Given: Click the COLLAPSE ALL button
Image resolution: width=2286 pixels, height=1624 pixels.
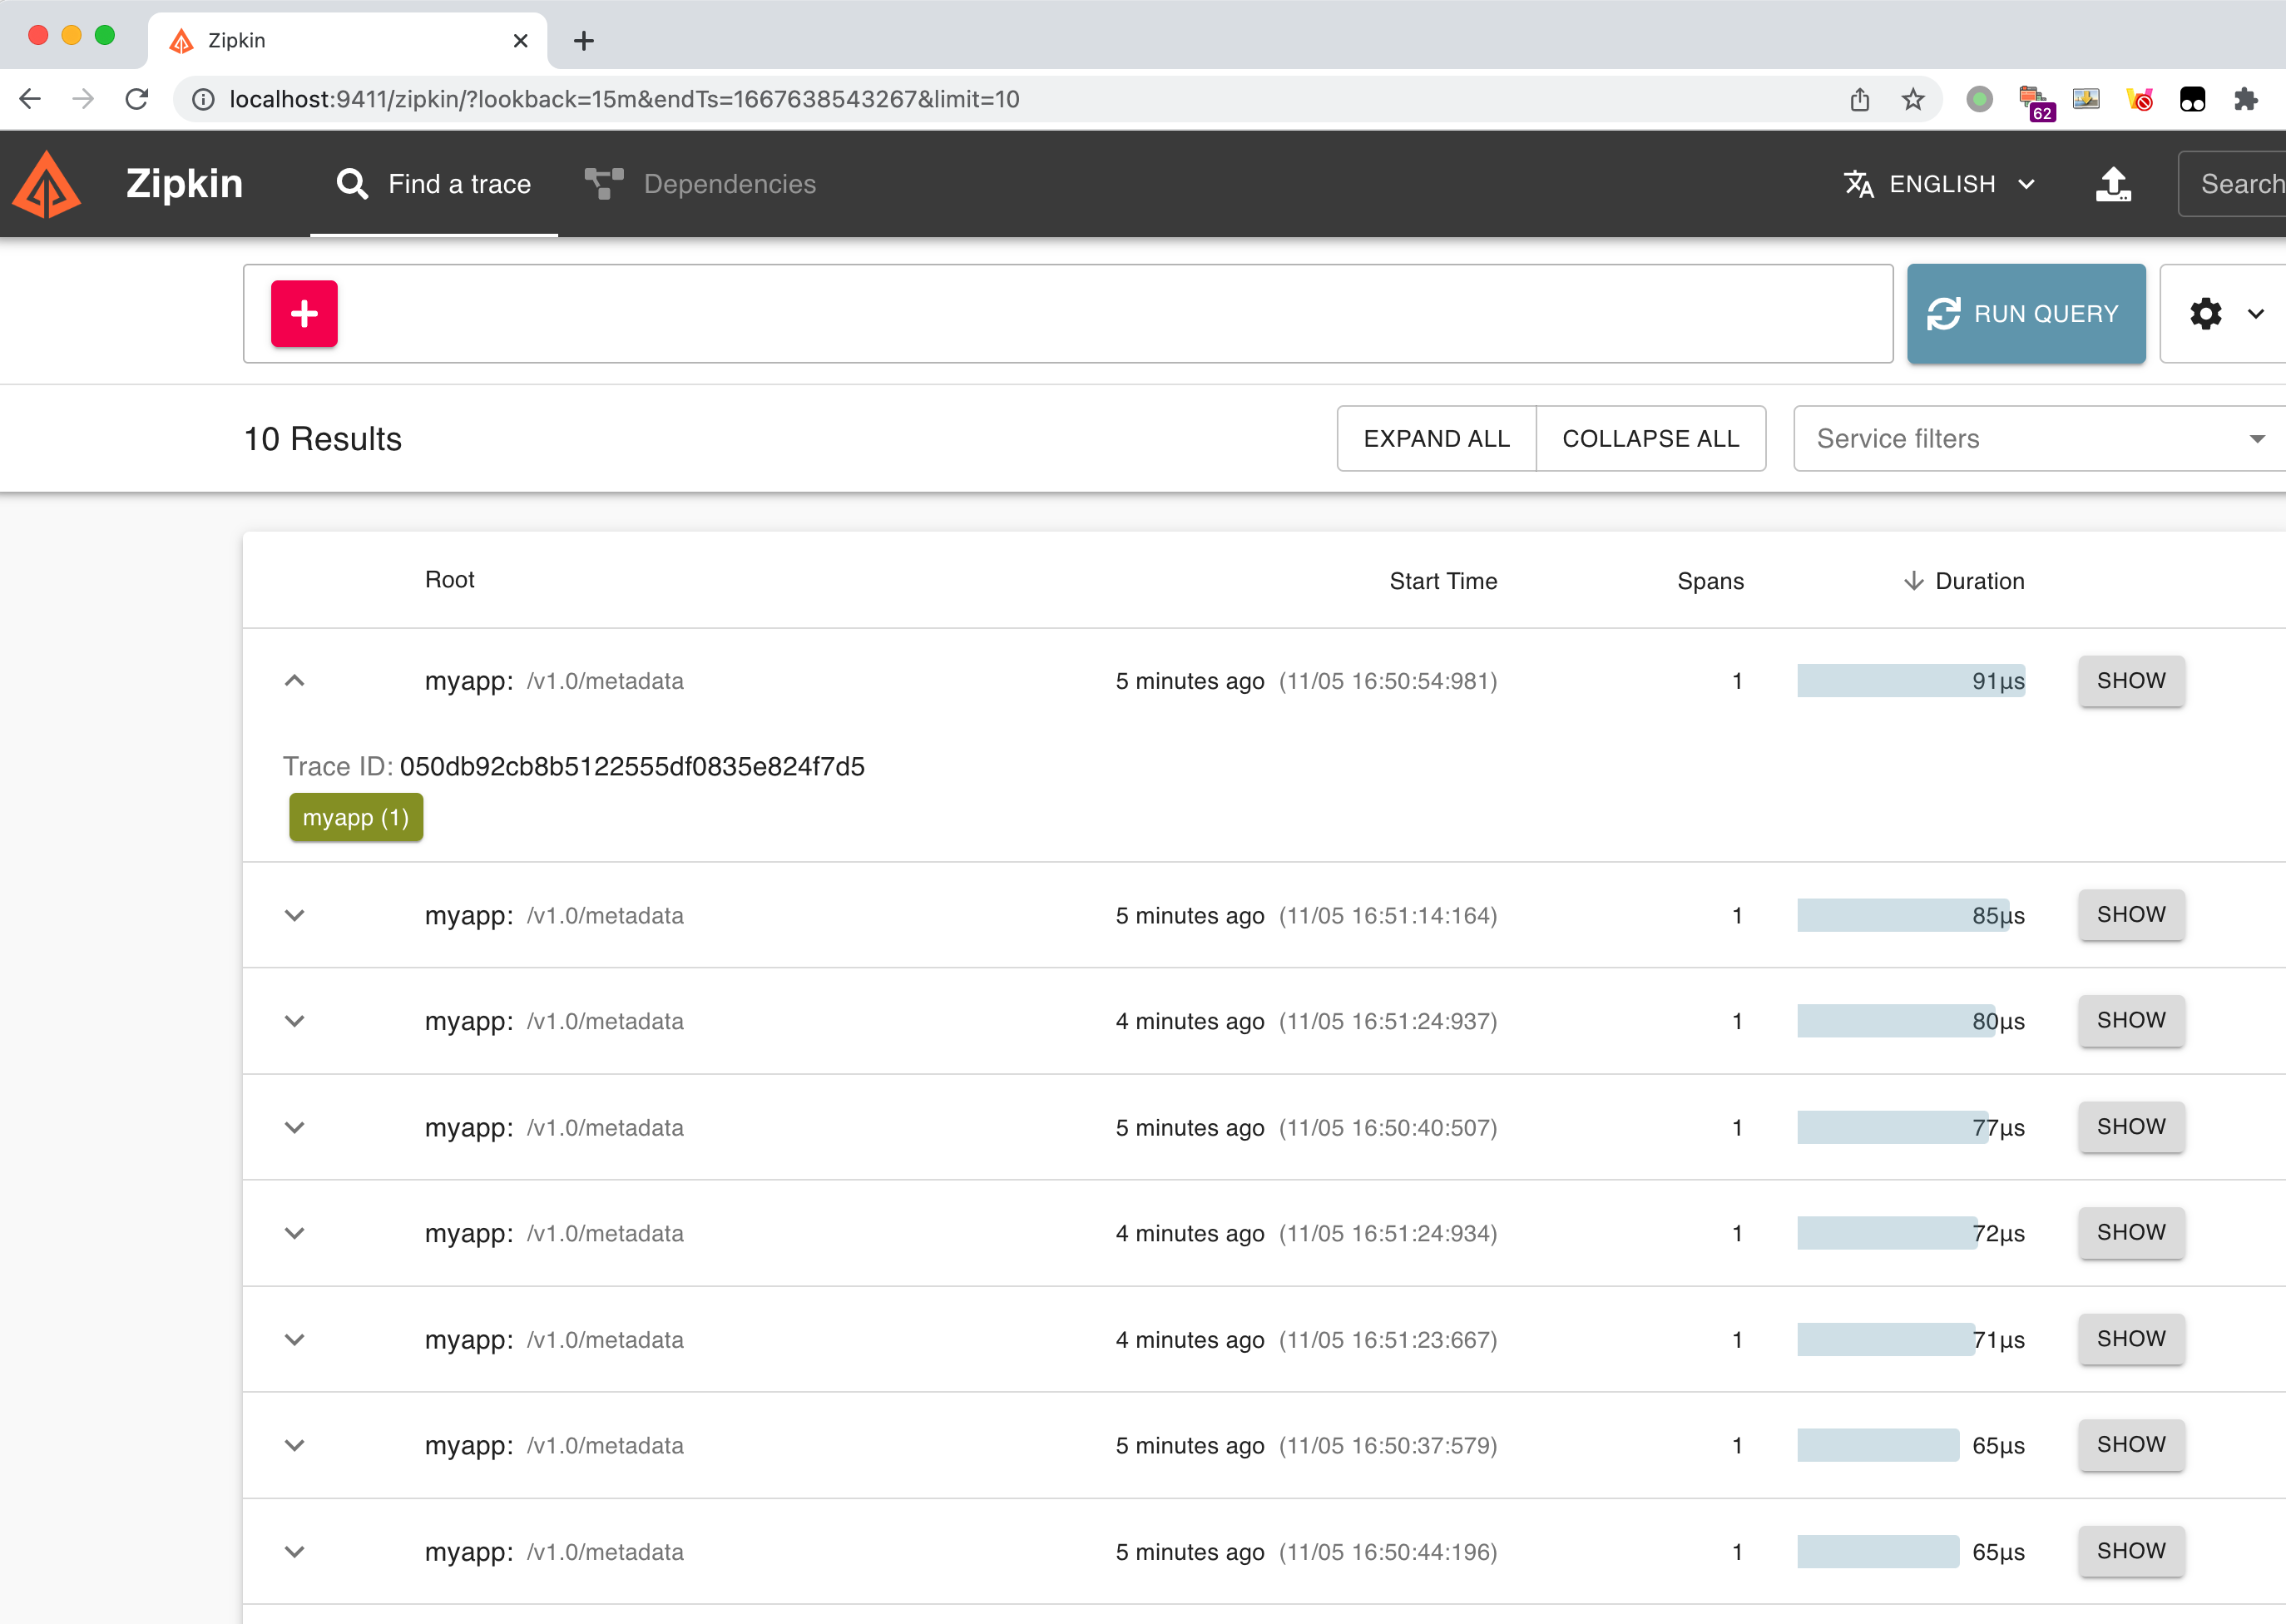Looking at the screenshot, I should tap(1650, 438).
